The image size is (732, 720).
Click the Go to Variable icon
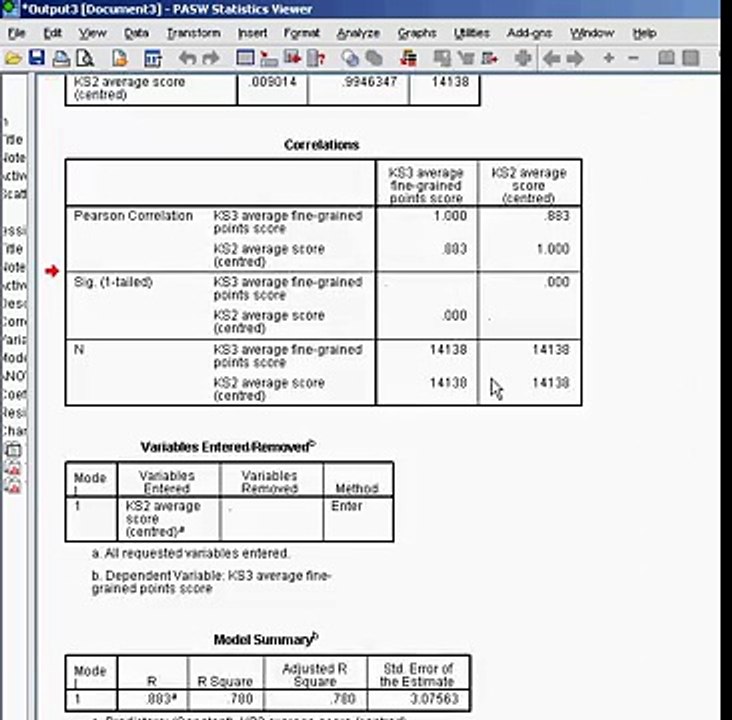[x=293, y=58]
